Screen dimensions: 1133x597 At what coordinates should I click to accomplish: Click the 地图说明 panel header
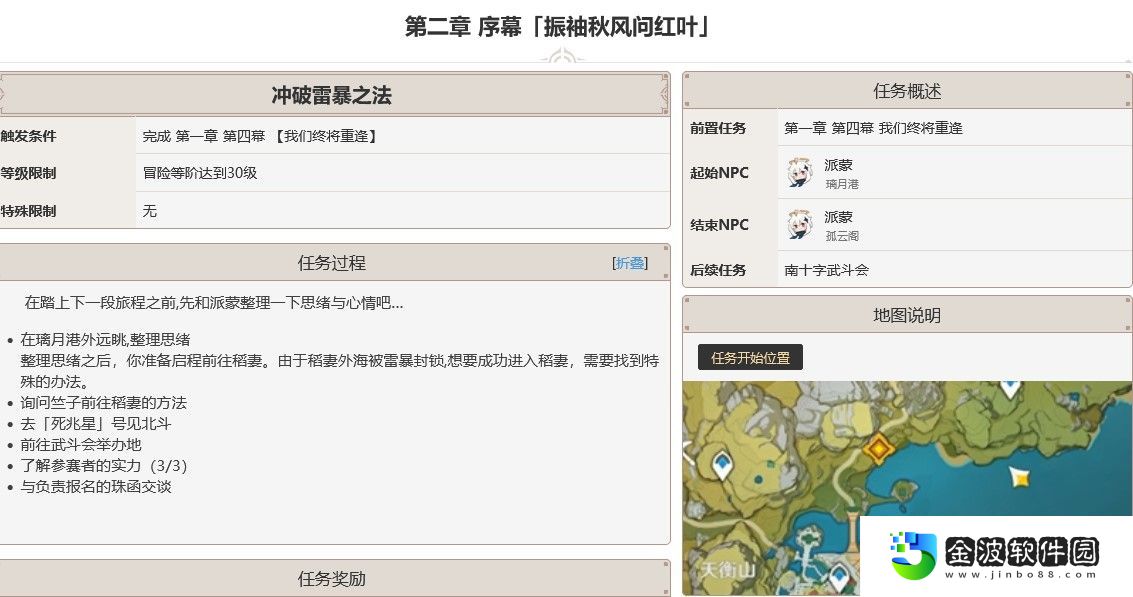tap(907, 315)
